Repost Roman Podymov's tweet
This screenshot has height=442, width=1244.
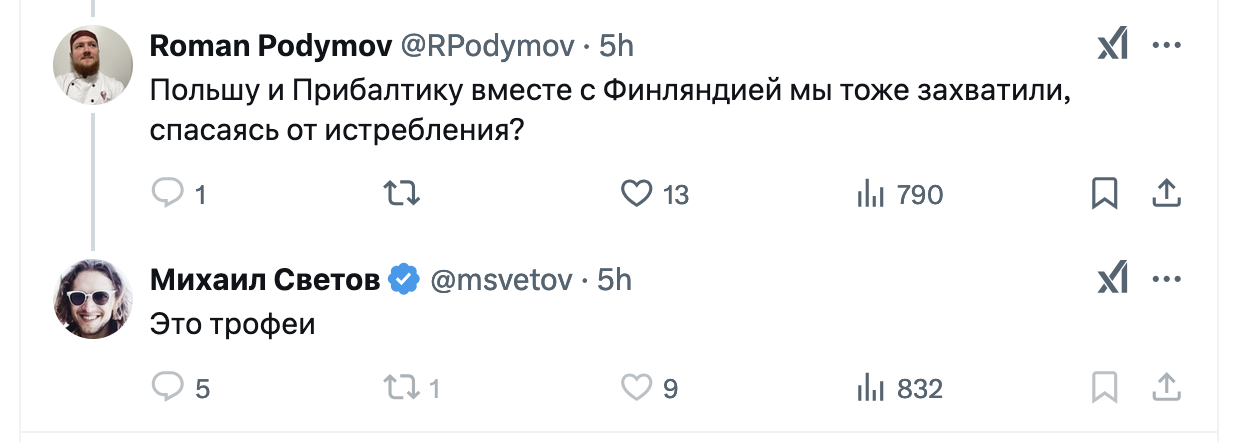pos(402,194)
